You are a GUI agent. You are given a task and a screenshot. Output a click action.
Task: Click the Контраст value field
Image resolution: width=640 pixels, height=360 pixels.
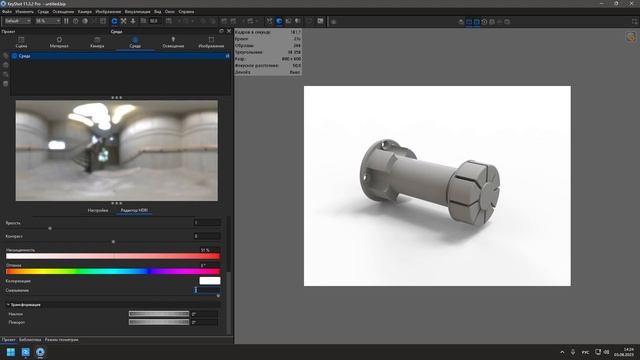coord(207,236)
